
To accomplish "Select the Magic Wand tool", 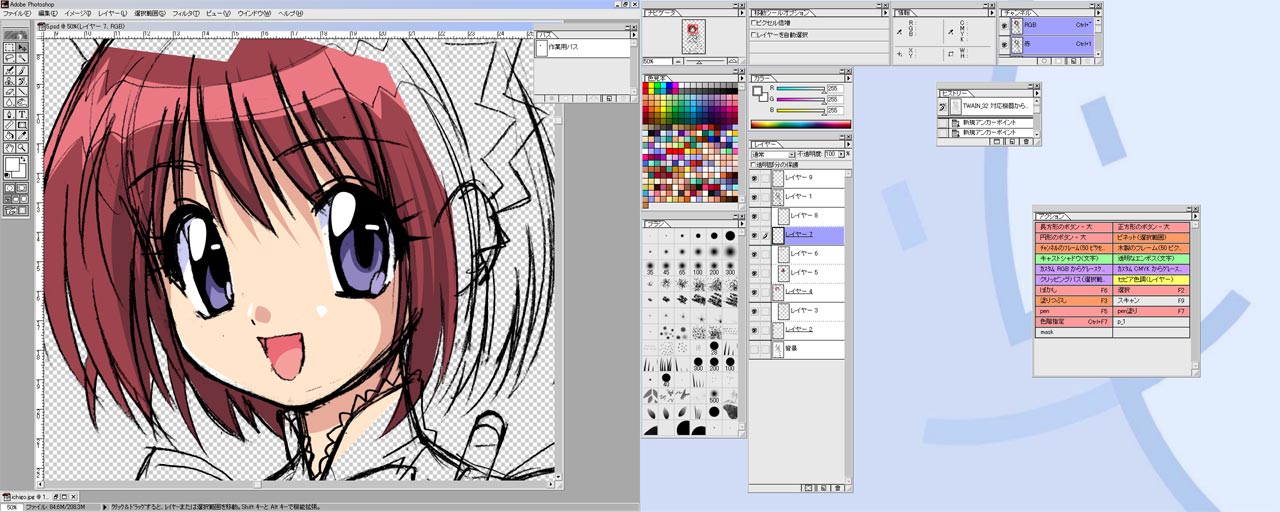I will tap(22, 58).
